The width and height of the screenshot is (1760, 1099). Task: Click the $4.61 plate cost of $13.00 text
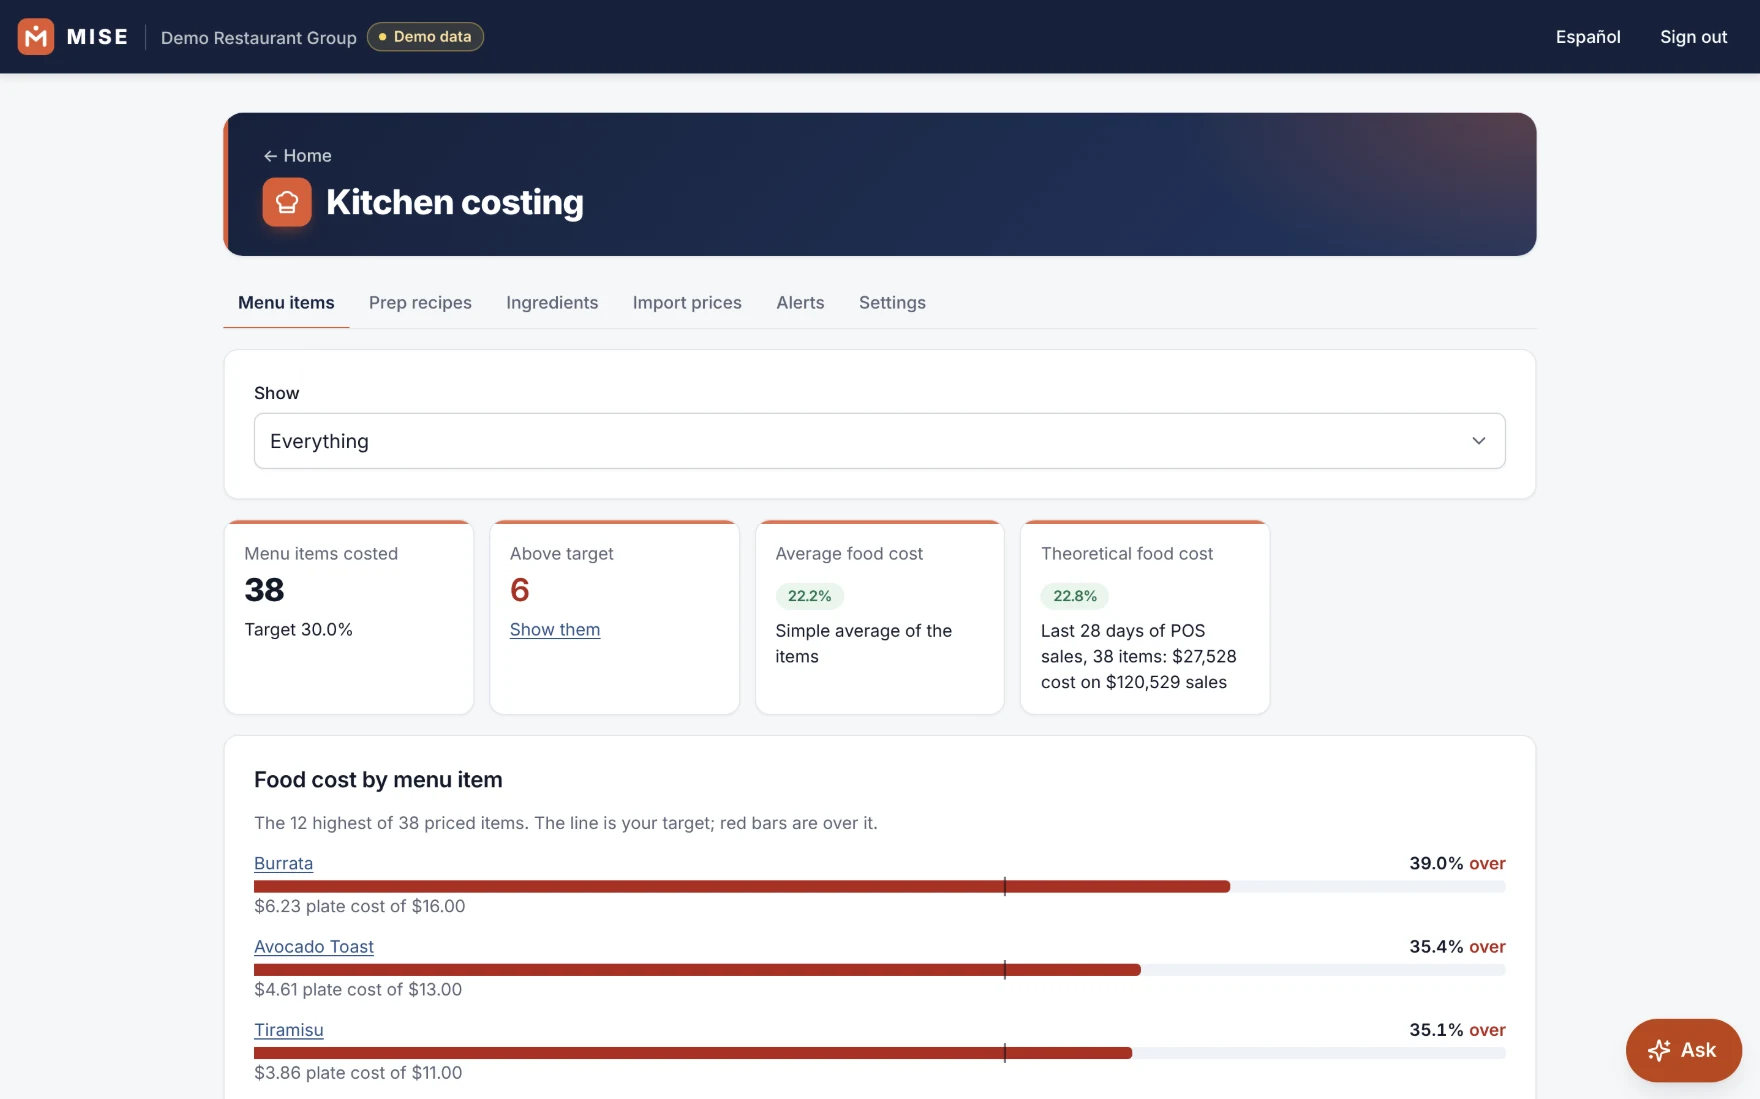click(358, 989)
